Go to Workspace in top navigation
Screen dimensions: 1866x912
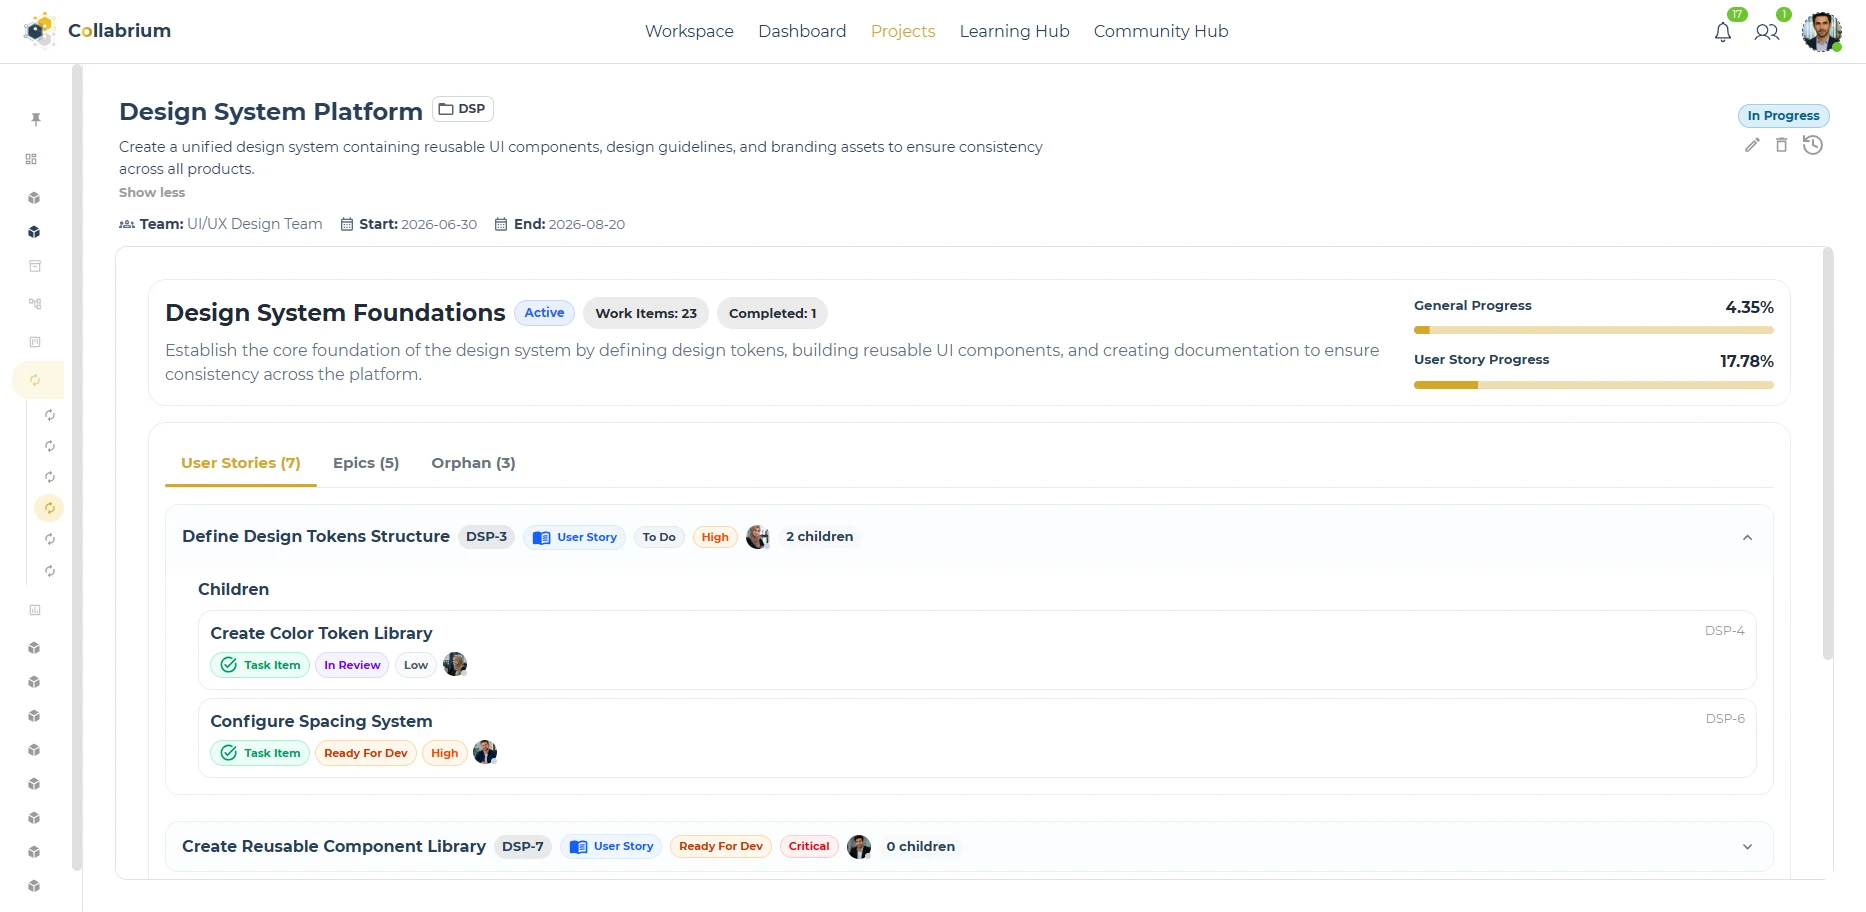click(689, 31)
